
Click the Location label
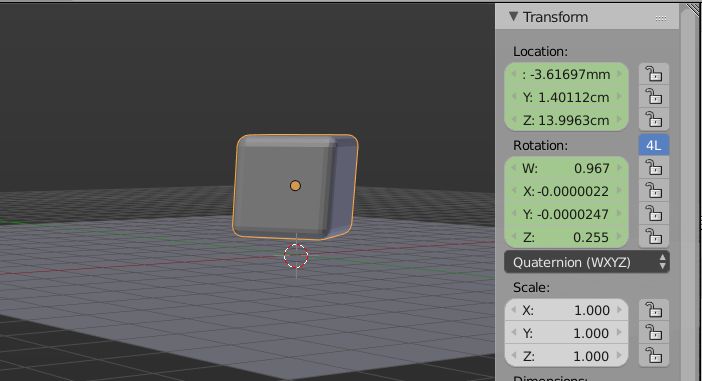pyautogui.click(x=540, y=51)
